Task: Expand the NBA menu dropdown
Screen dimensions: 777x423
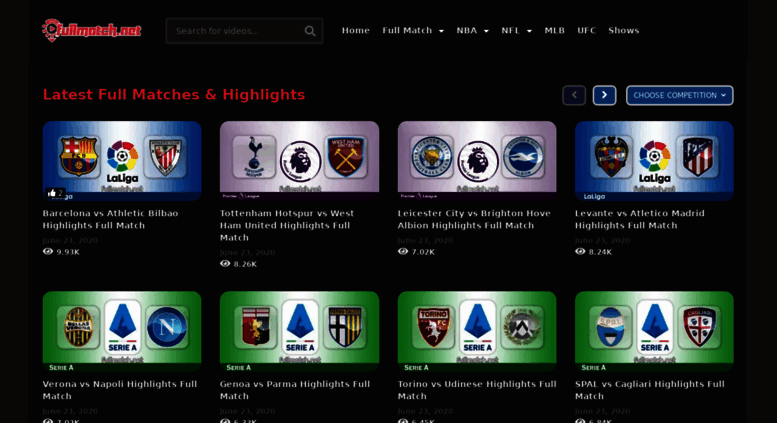Action: [472, 31]
